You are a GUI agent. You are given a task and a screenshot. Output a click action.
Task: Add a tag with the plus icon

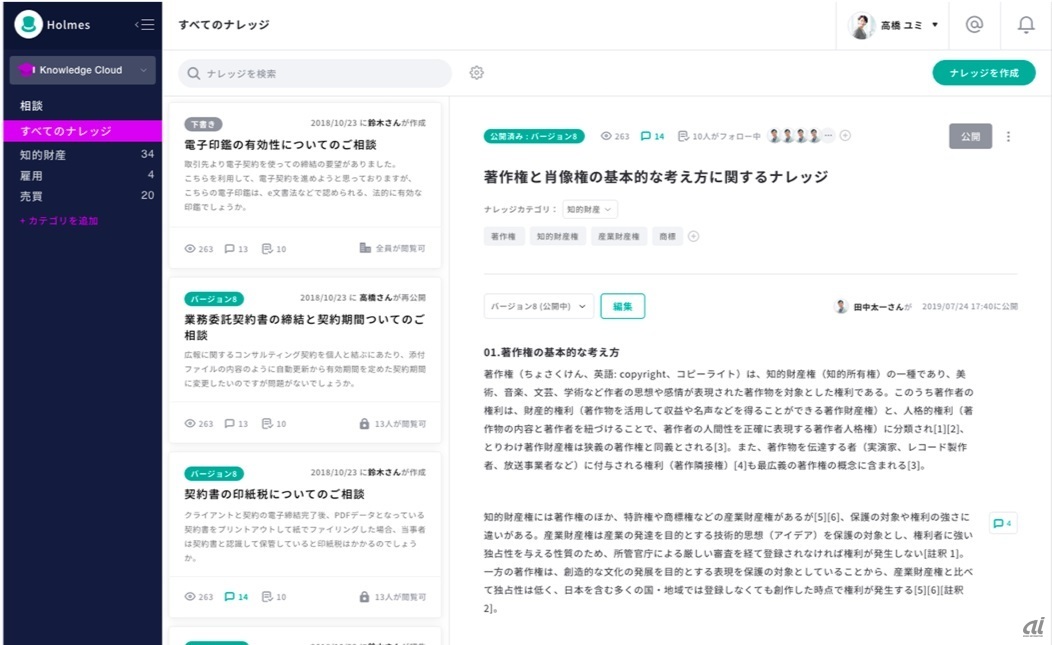(x=694, y=236)
